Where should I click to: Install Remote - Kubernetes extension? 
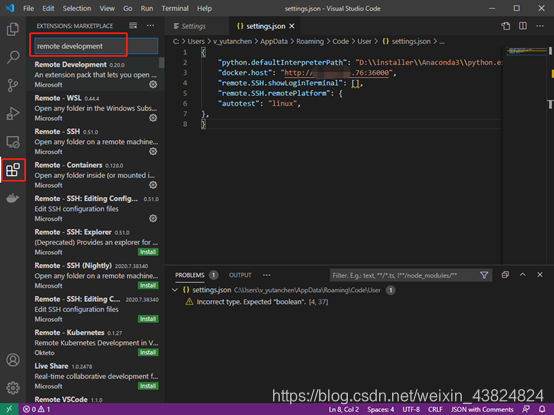point(148,352)
